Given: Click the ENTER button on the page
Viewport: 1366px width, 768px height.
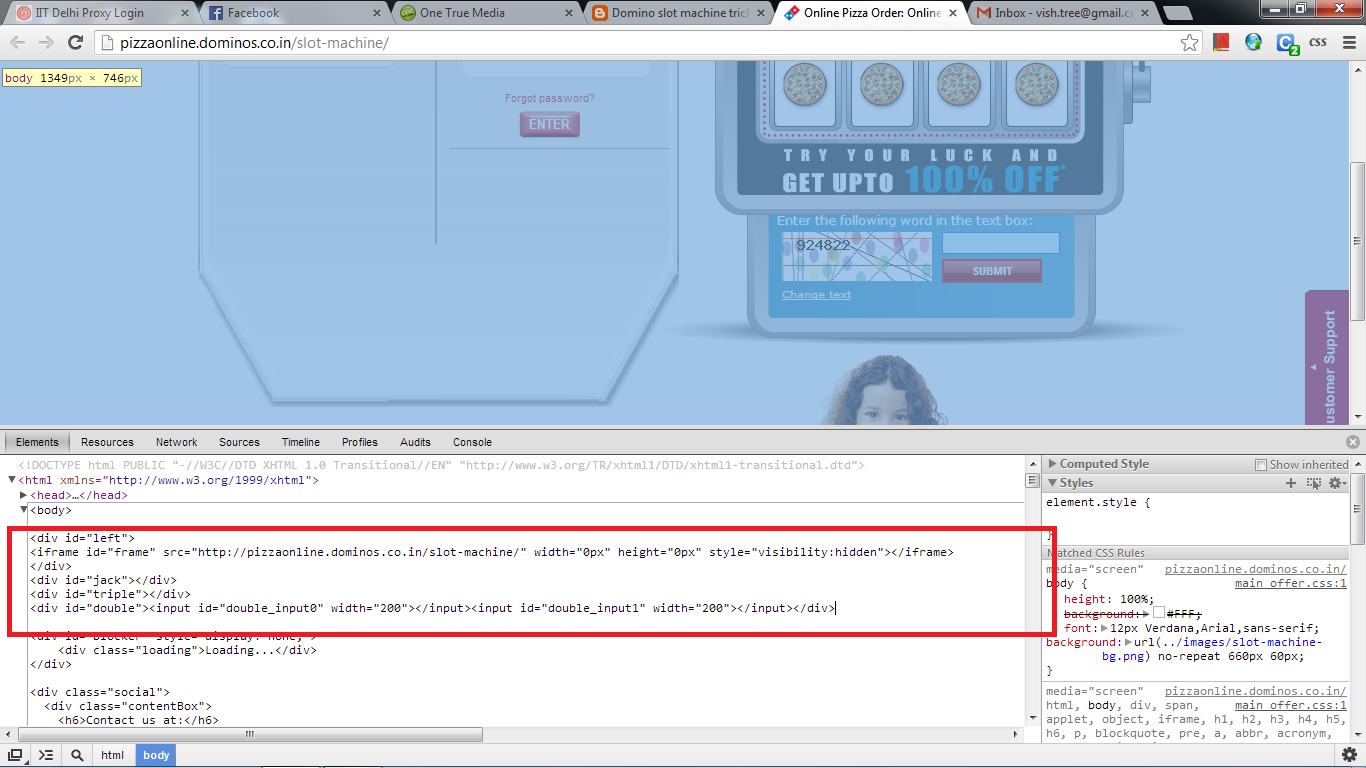Looking at the screenshot, I should tap(549, 124).
